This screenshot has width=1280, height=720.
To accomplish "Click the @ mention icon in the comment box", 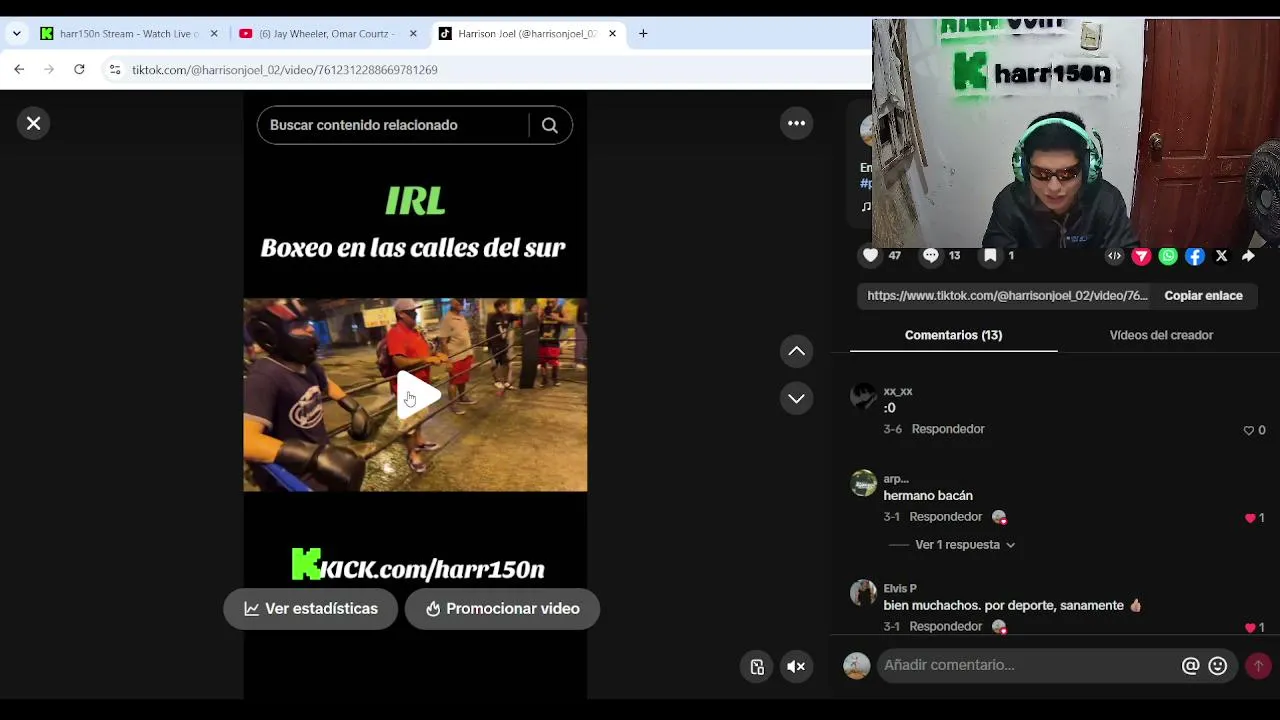I will coord(1190,666).
